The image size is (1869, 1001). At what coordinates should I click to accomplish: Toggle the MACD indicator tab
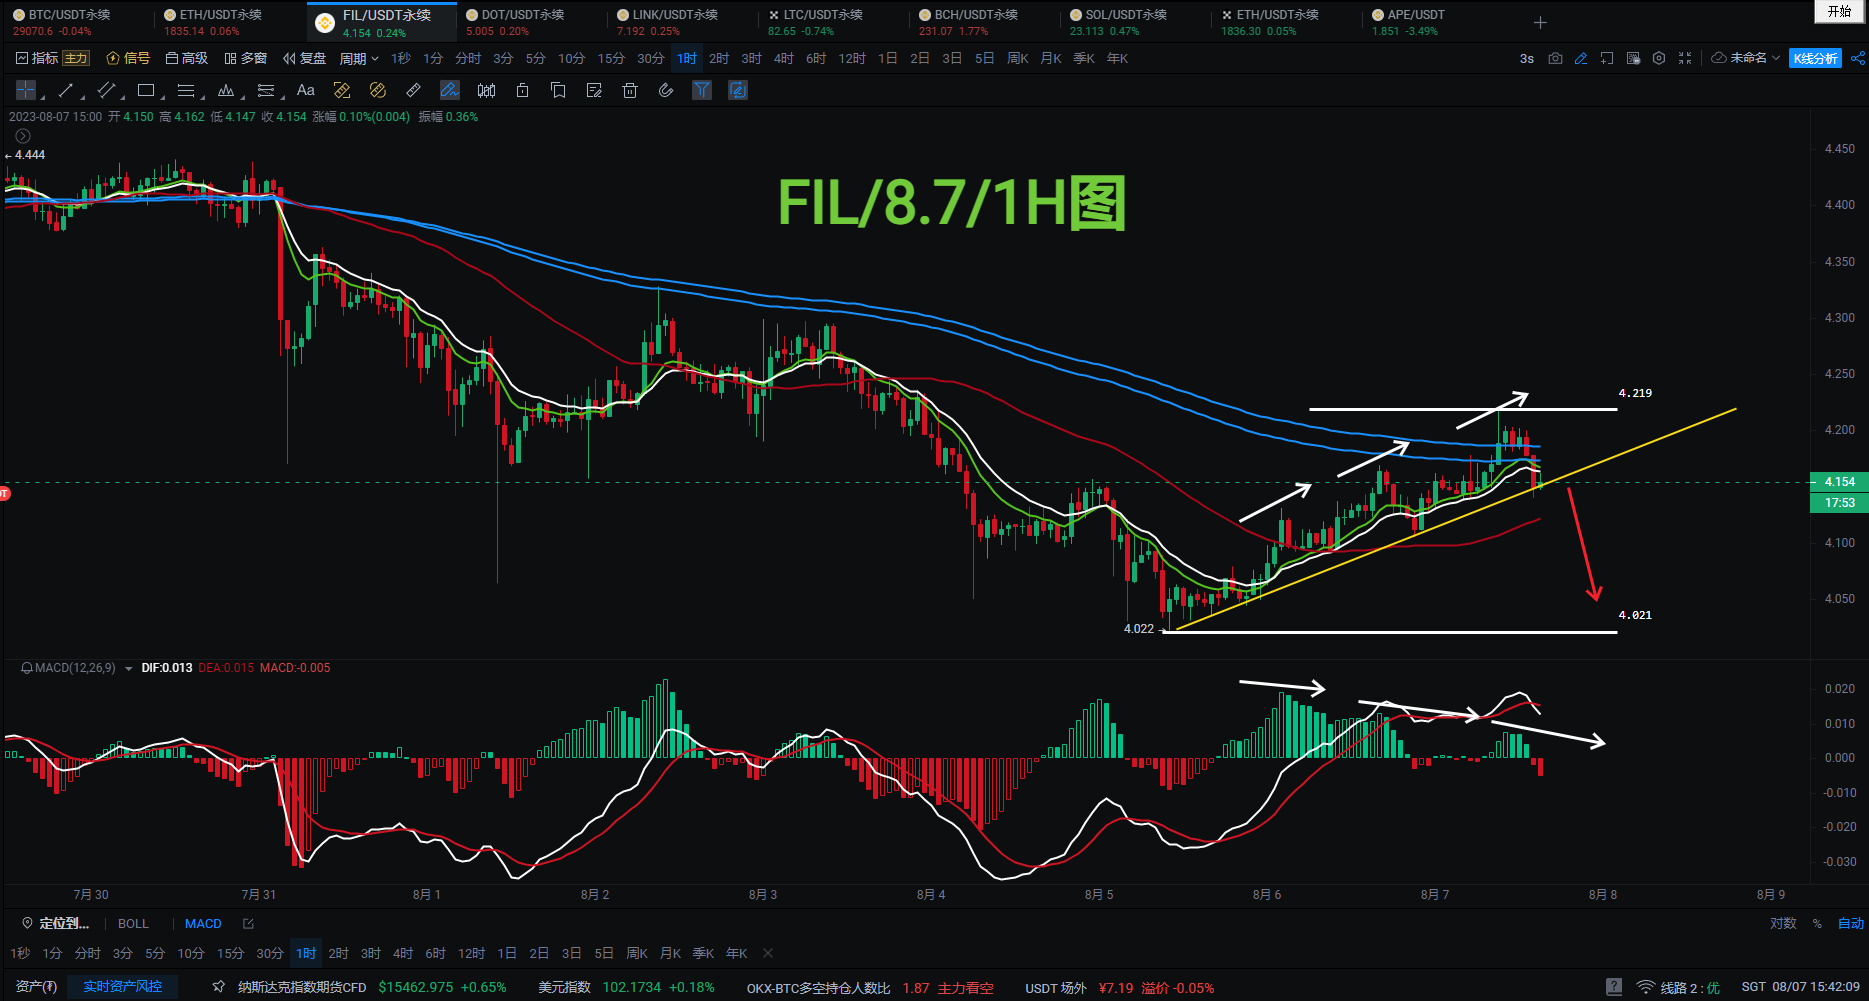click(x=203, y=924)
